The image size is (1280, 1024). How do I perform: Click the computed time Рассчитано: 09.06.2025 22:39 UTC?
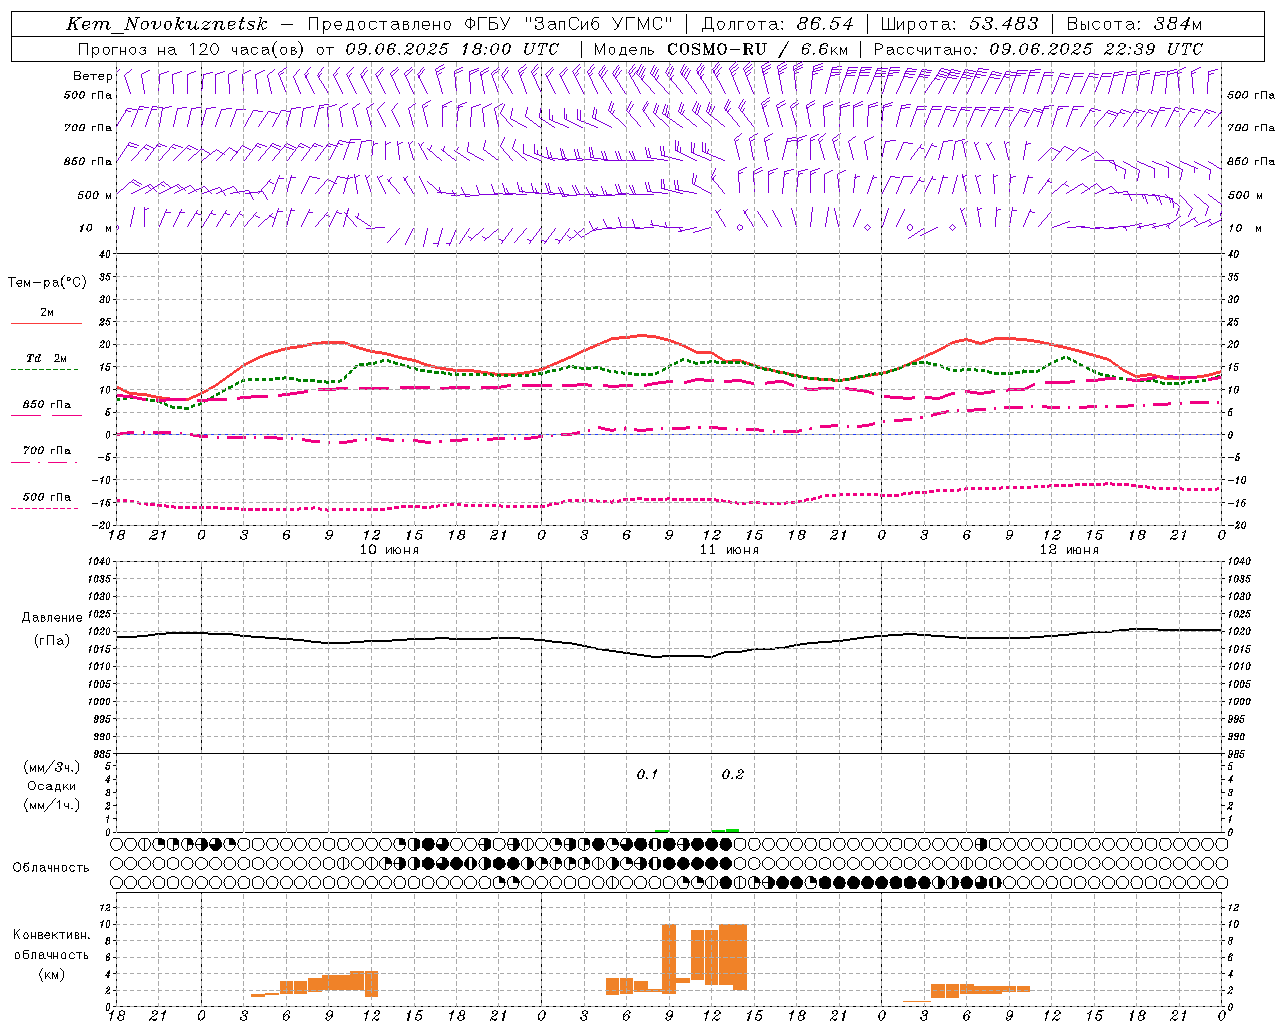click(x=1038, y=49)
